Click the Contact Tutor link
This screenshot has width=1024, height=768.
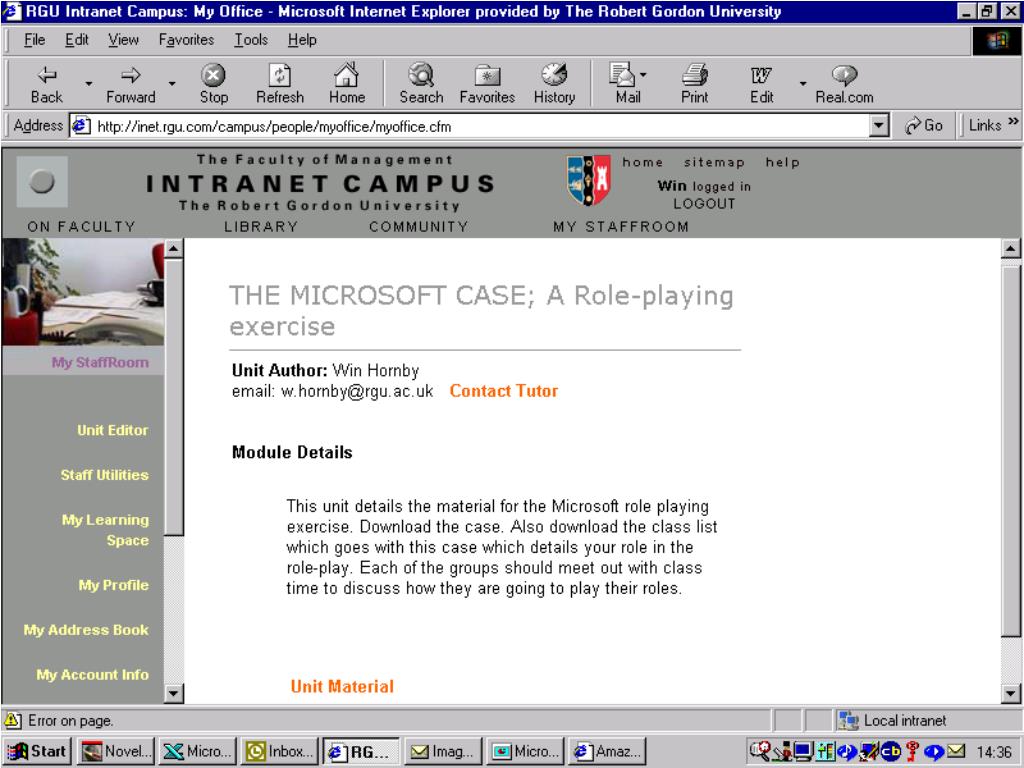504,391
